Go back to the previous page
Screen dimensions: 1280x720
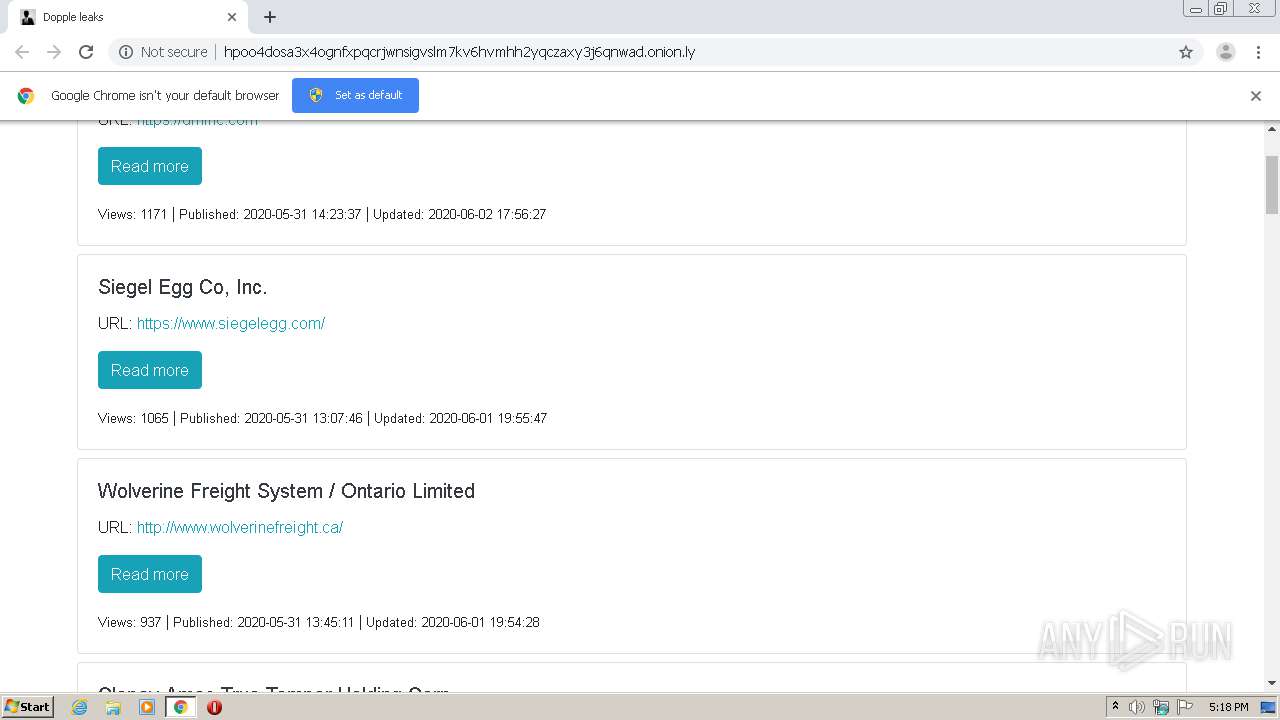(22, 52)
